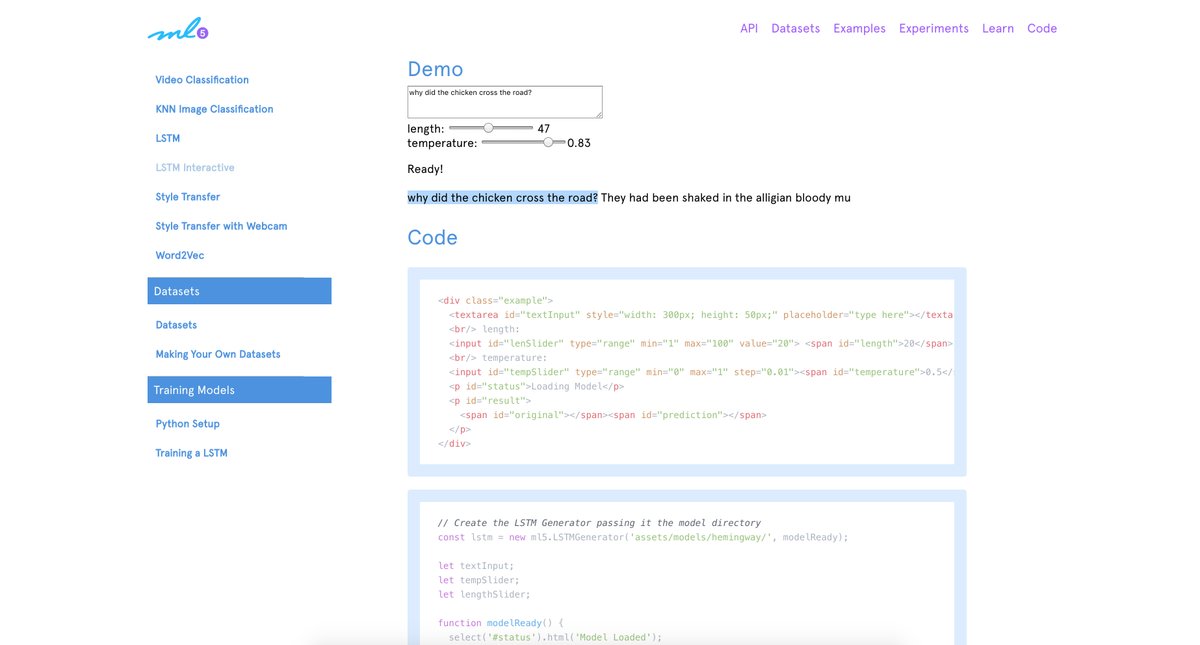Select LSTM Interactive sidebar link
Image resolution: width=1200 pixels, height=645 pixels.
pos(195,167)
